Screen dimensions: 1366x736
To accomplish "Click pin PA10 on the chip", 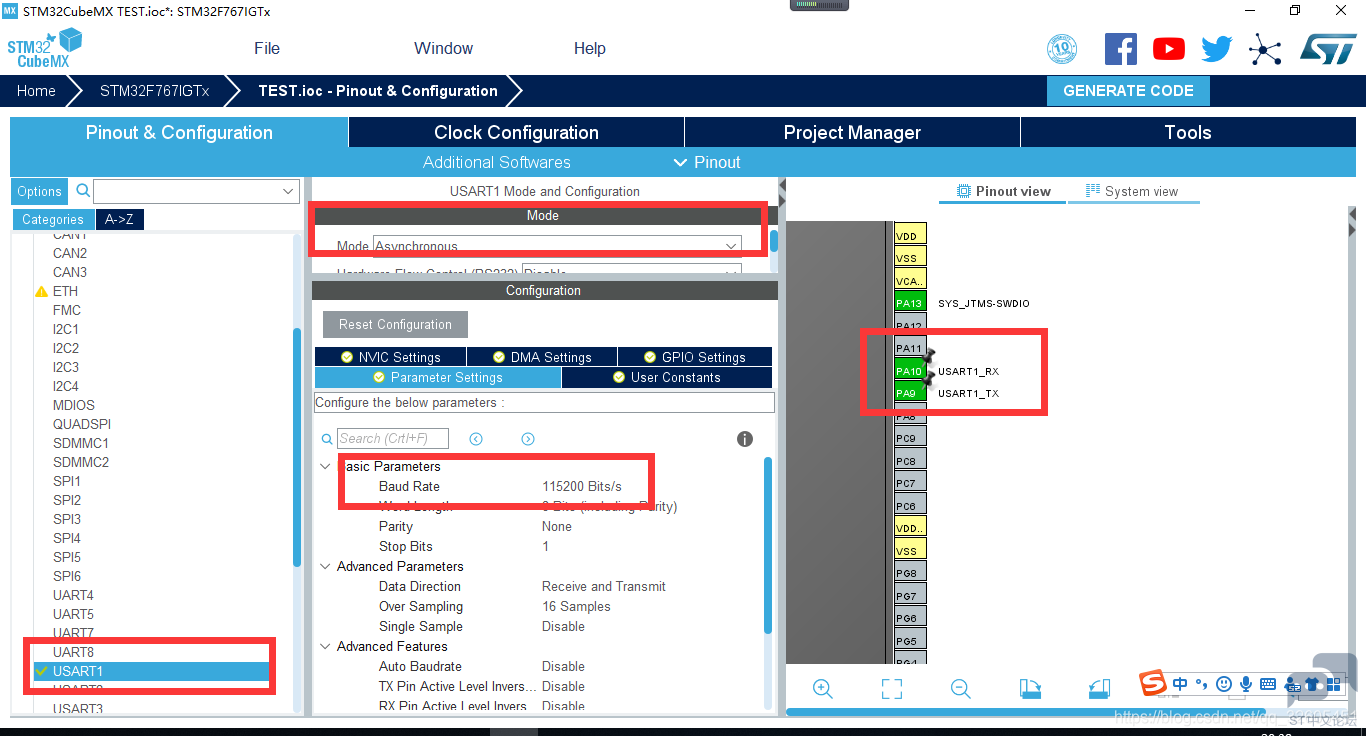I will [910, 371].
